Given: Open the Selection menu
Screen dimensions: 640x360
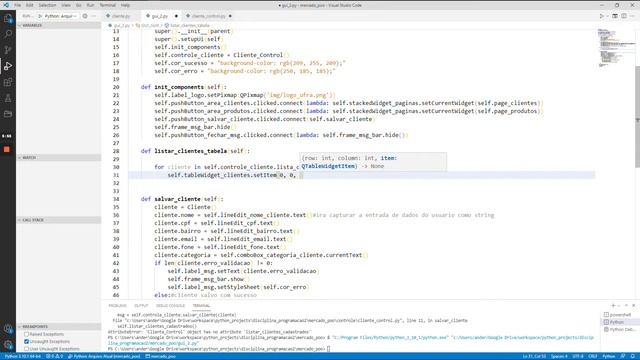Looking at the screenshot, I should coord(47,5).
